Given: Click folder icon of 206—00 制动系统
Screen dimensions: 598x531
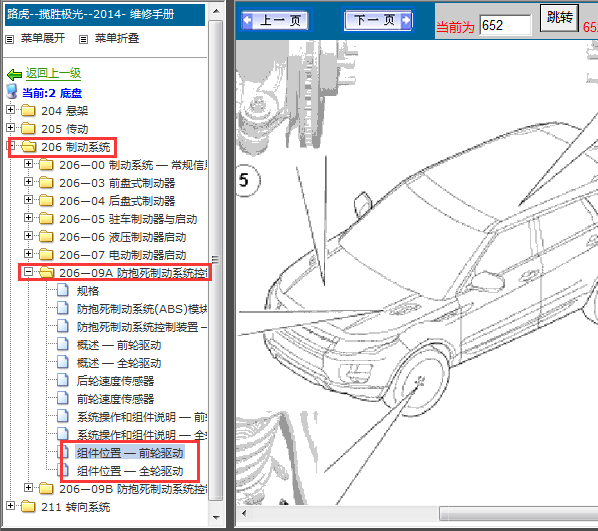Looking at the screenshot, I should coord(46,164).
